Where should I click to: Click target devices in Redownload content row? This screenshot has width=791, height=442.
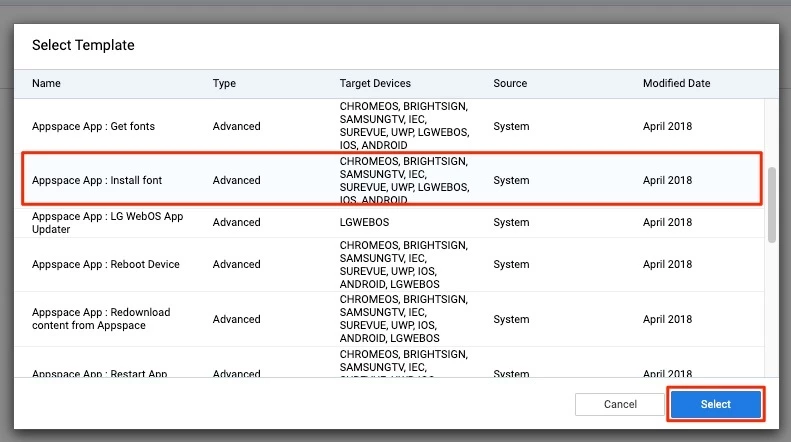[x=404, y=319]
